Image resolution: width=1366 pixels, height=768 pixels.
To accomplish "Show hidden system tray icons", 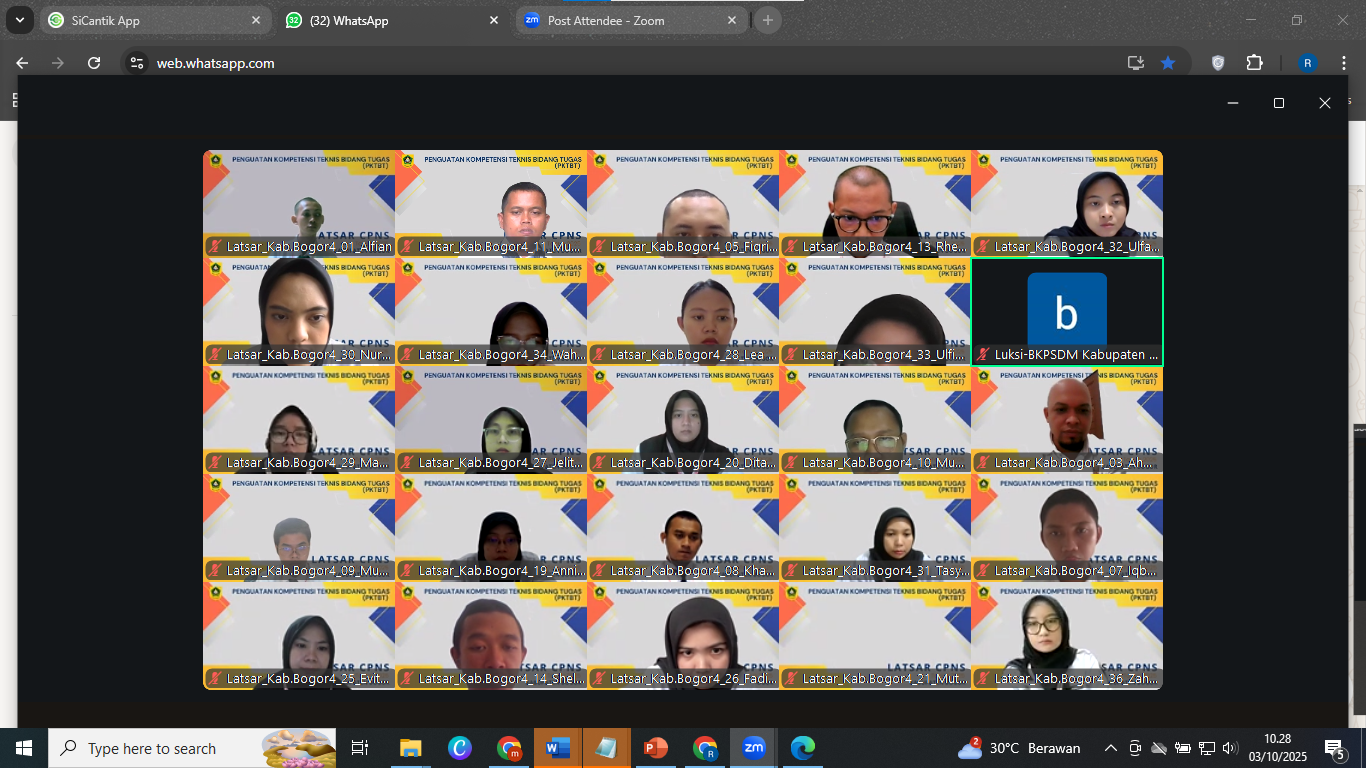I will pyautogui.click(x=1111, y=748).
